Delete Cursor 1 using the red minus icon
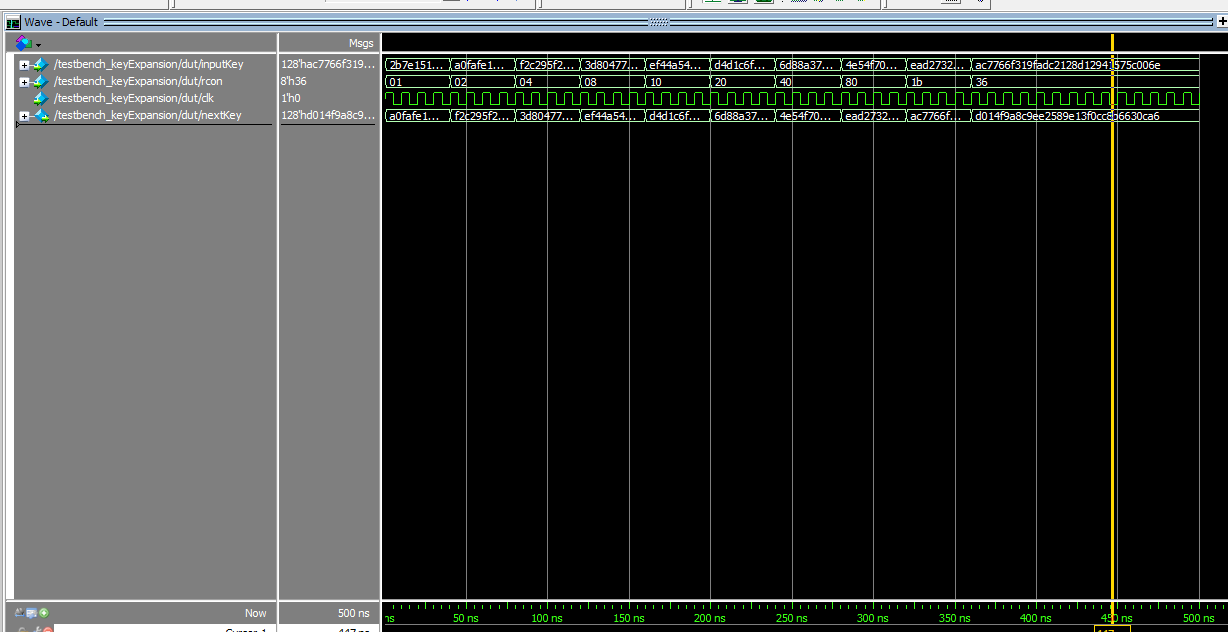 (47, 630)
